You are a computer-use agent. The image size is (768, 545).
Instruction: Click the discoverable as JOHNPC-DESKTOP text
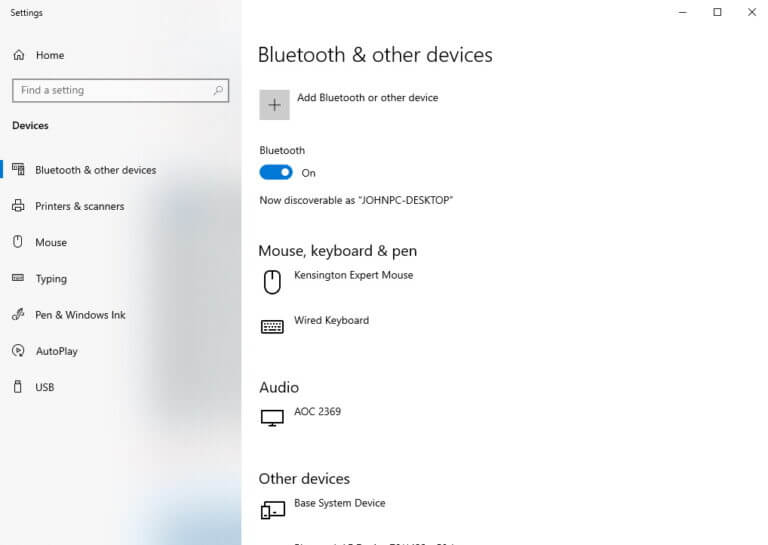point(356,200)
